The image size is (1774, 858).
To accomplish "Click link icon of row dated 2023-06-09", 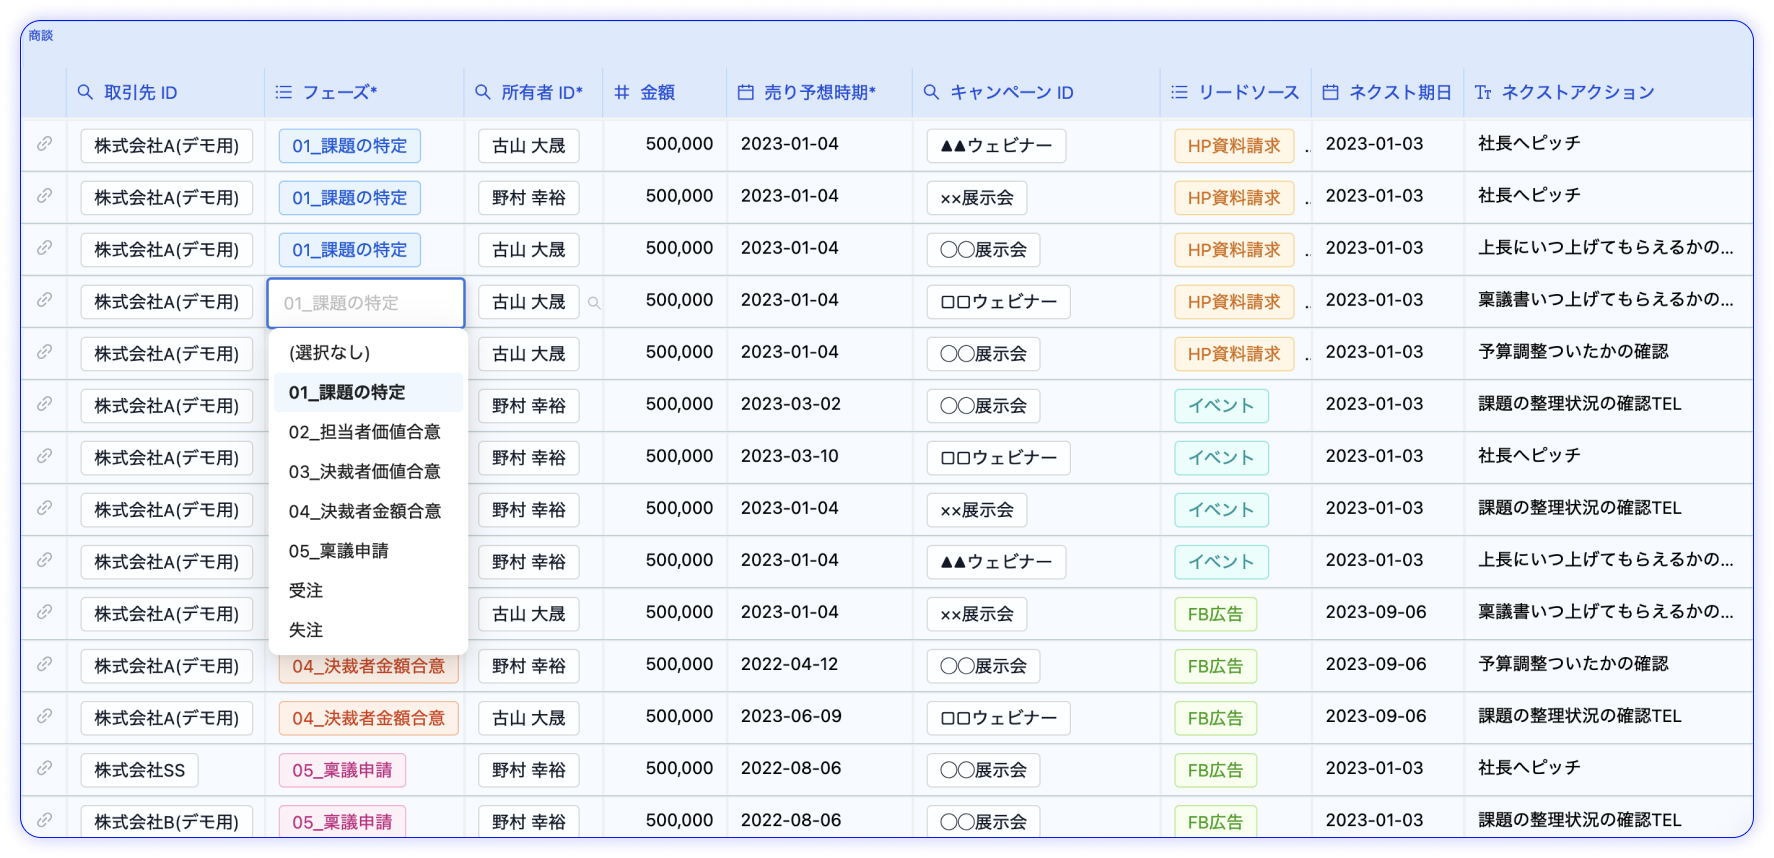I will pos(44,716).
